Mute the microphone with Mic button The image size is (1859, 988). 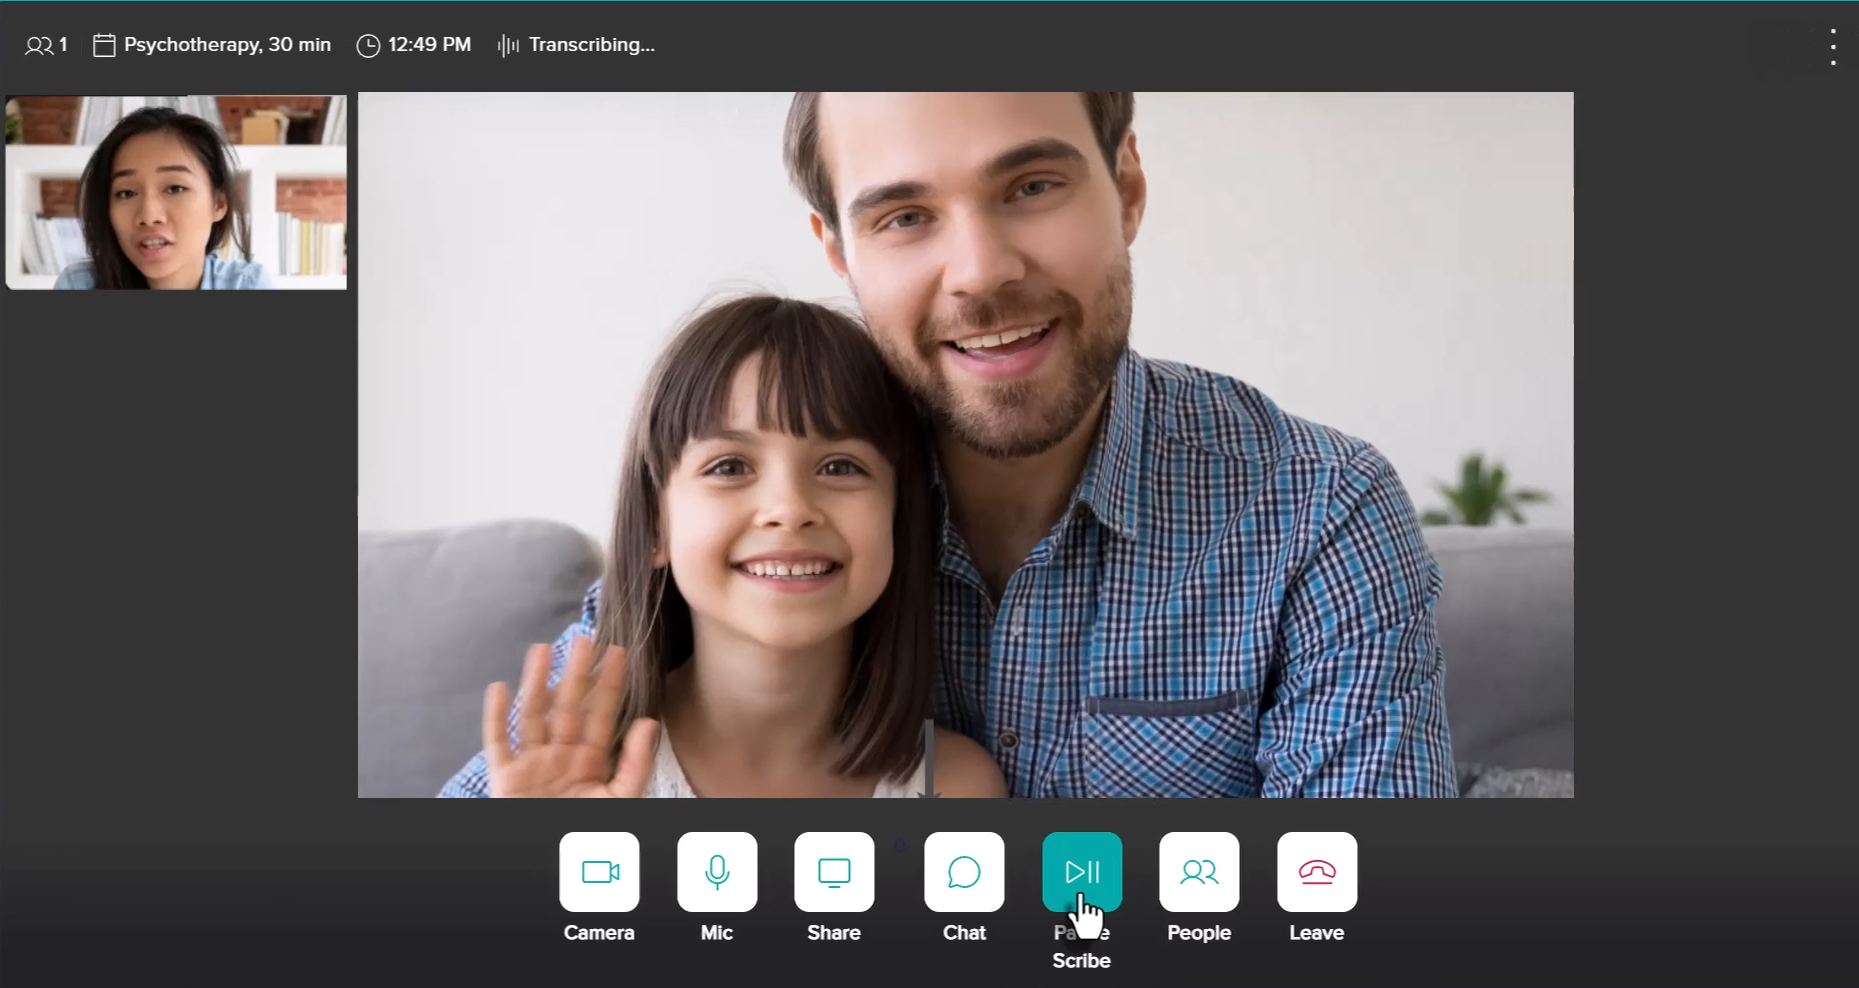717,872
